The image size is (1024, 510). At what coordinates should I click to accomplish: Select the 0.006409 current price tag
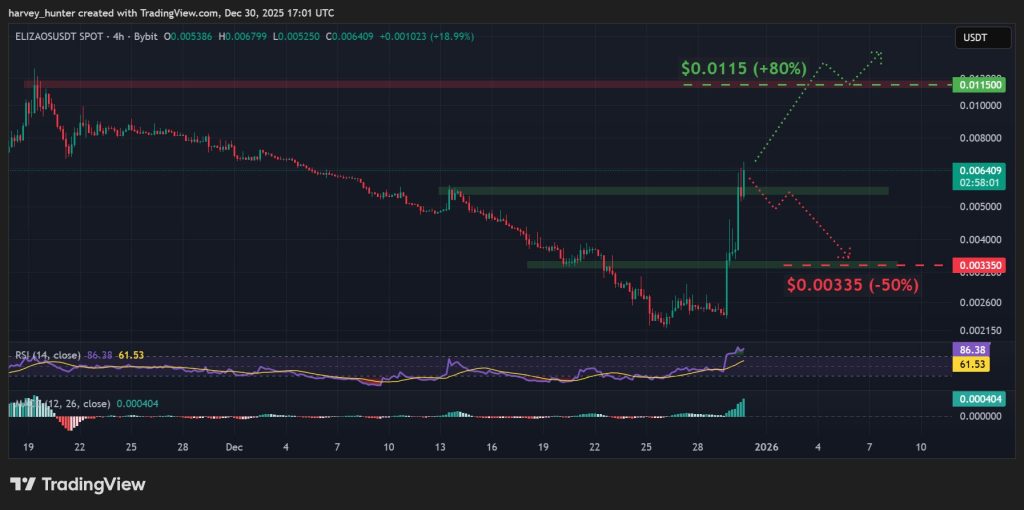[977, 171]
